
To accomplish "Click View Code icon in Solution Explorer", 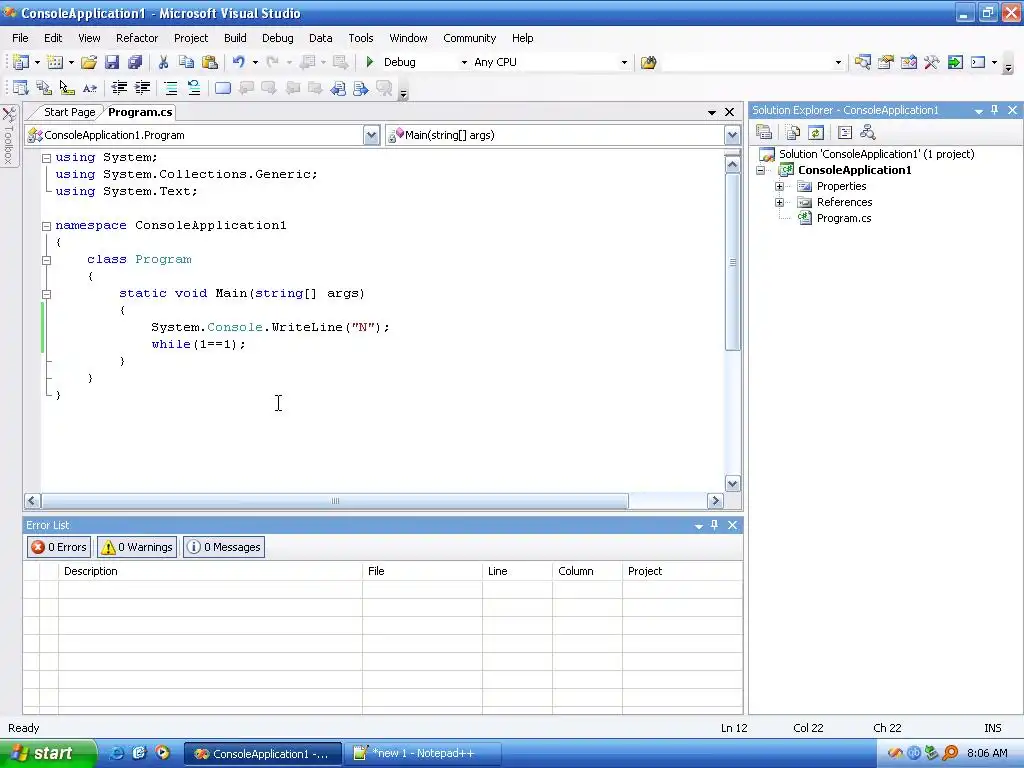I will point(844,133).
